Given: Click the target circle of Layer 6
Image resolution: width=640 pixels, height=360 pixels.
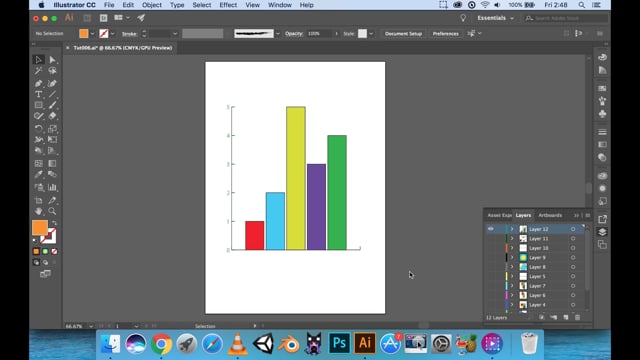Looking at the screenshot, I should 573,295.
